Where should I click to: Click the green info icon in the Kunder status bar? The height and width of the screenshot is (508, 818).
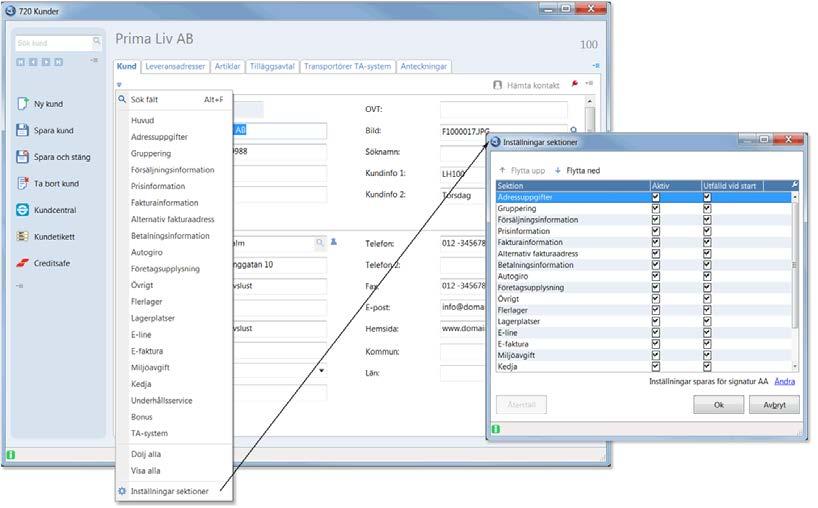click(10, 455)
